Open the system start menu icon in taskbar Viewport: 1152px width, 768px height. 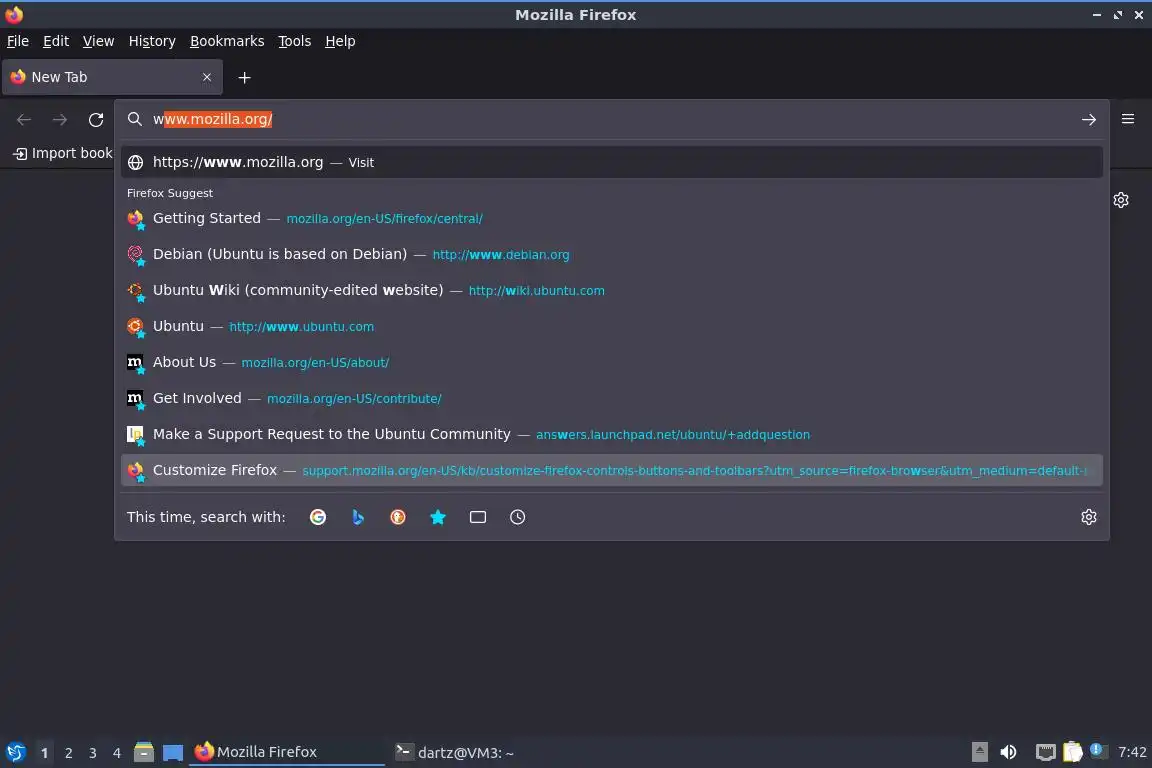tap(15, 752)
